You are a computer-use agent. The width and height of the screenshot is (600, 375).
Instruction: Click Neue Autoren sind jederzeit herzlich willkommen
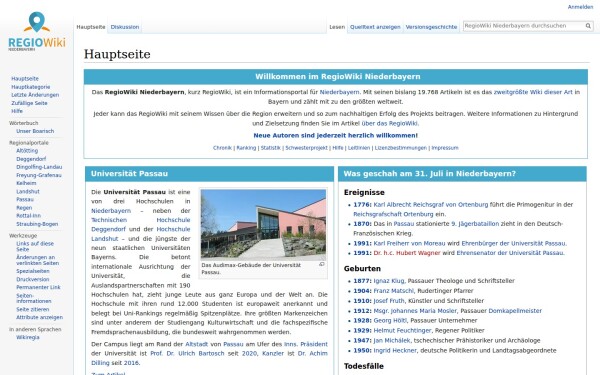[336, 135]
